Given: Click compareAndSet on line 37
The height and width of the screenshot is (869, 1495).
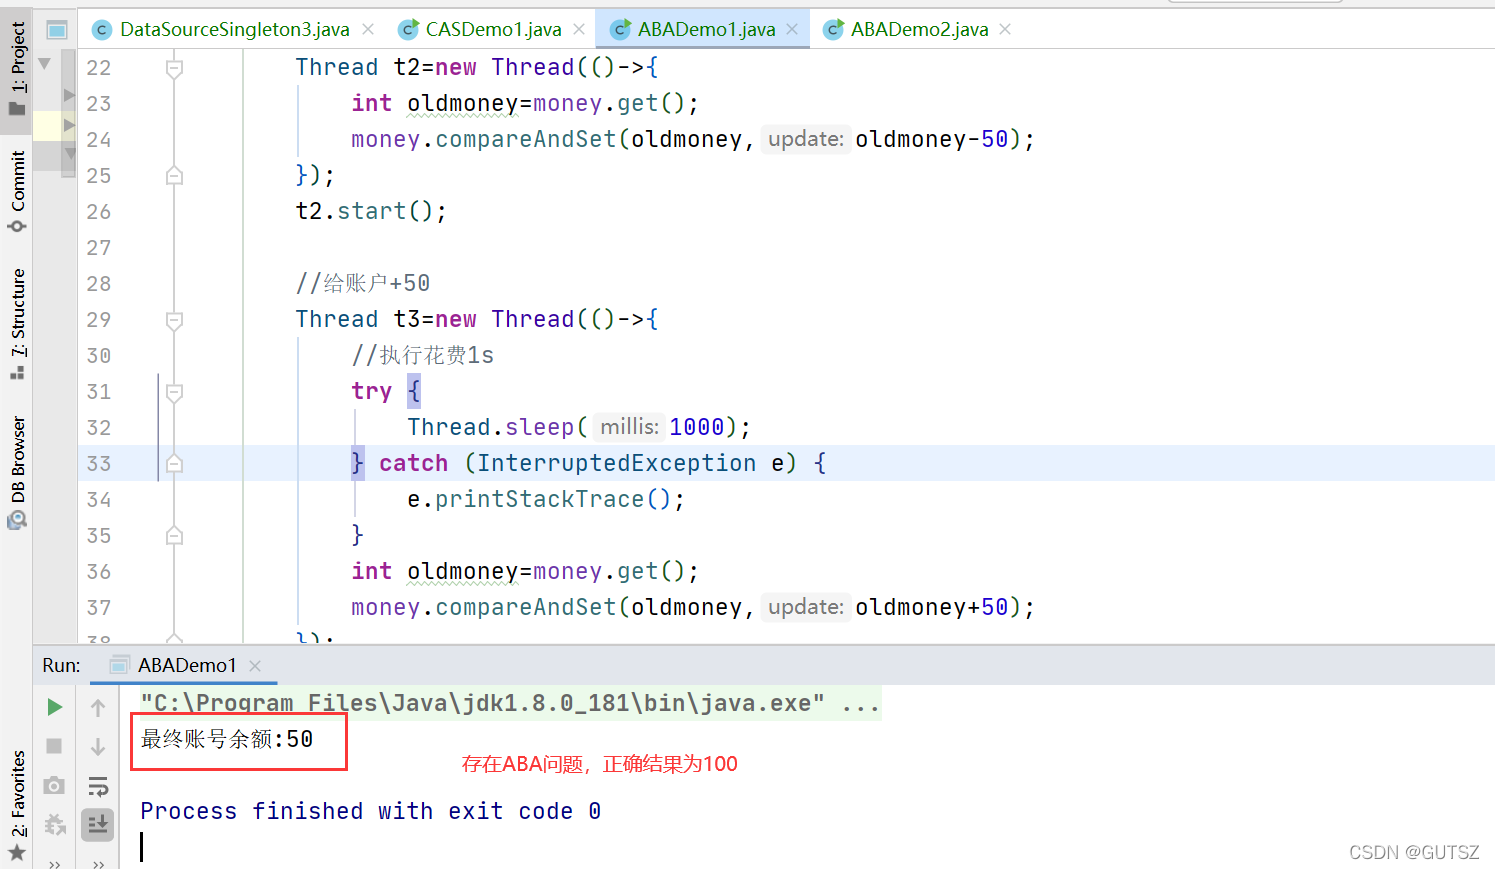Looking at the screenshot, I should click(526, 608).
